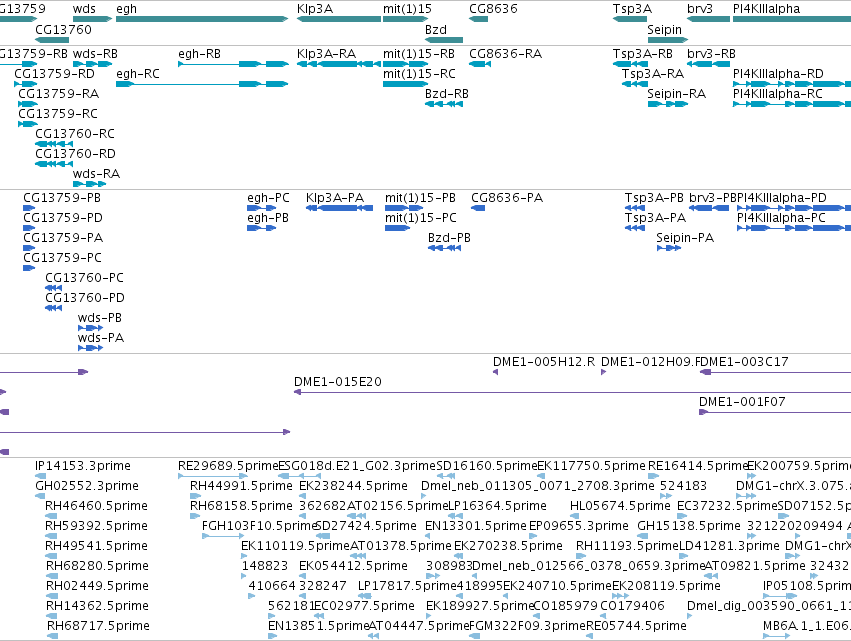Click the wds-RA transcript
The height and width of the screenshot is (641, 851).
[x=90, y=184]
